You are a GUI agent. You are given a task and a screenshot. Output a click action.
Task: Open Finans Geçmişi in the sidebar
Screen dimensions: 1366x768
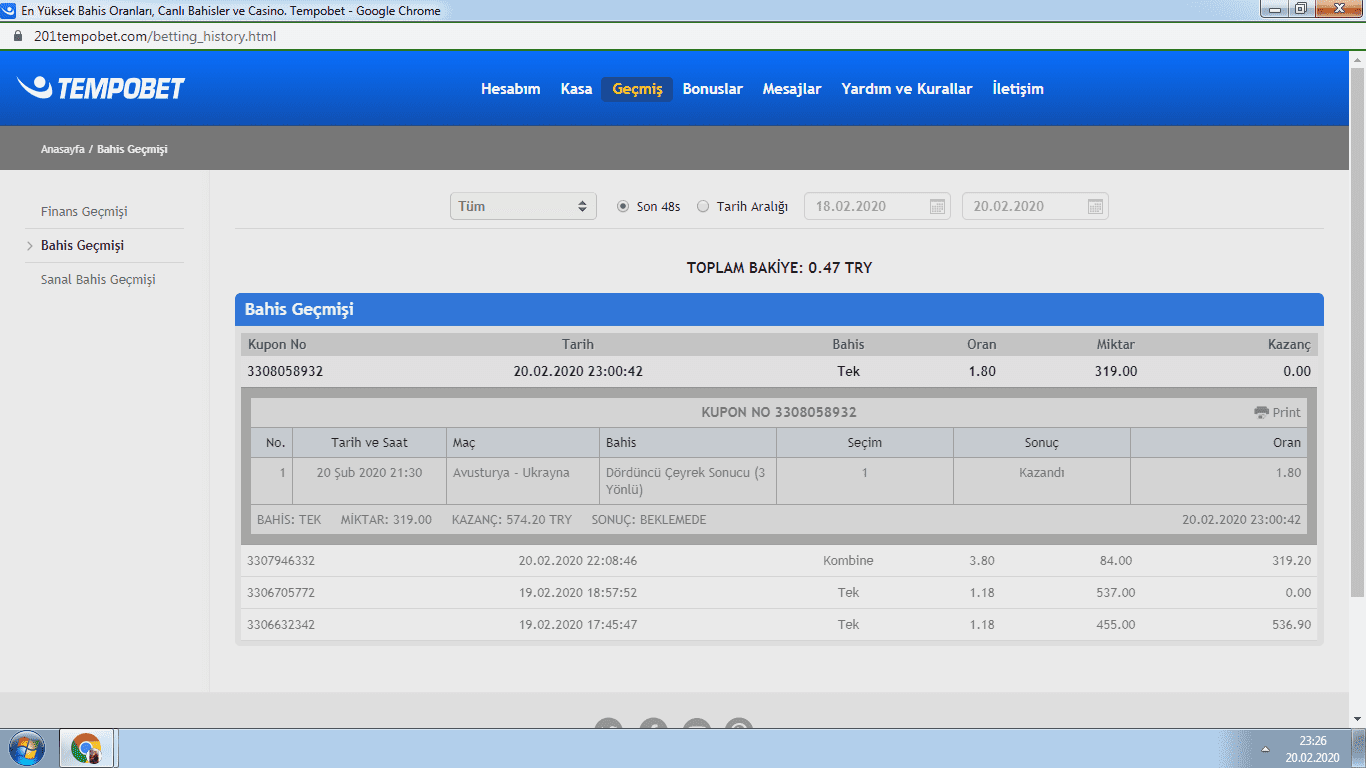84,212
